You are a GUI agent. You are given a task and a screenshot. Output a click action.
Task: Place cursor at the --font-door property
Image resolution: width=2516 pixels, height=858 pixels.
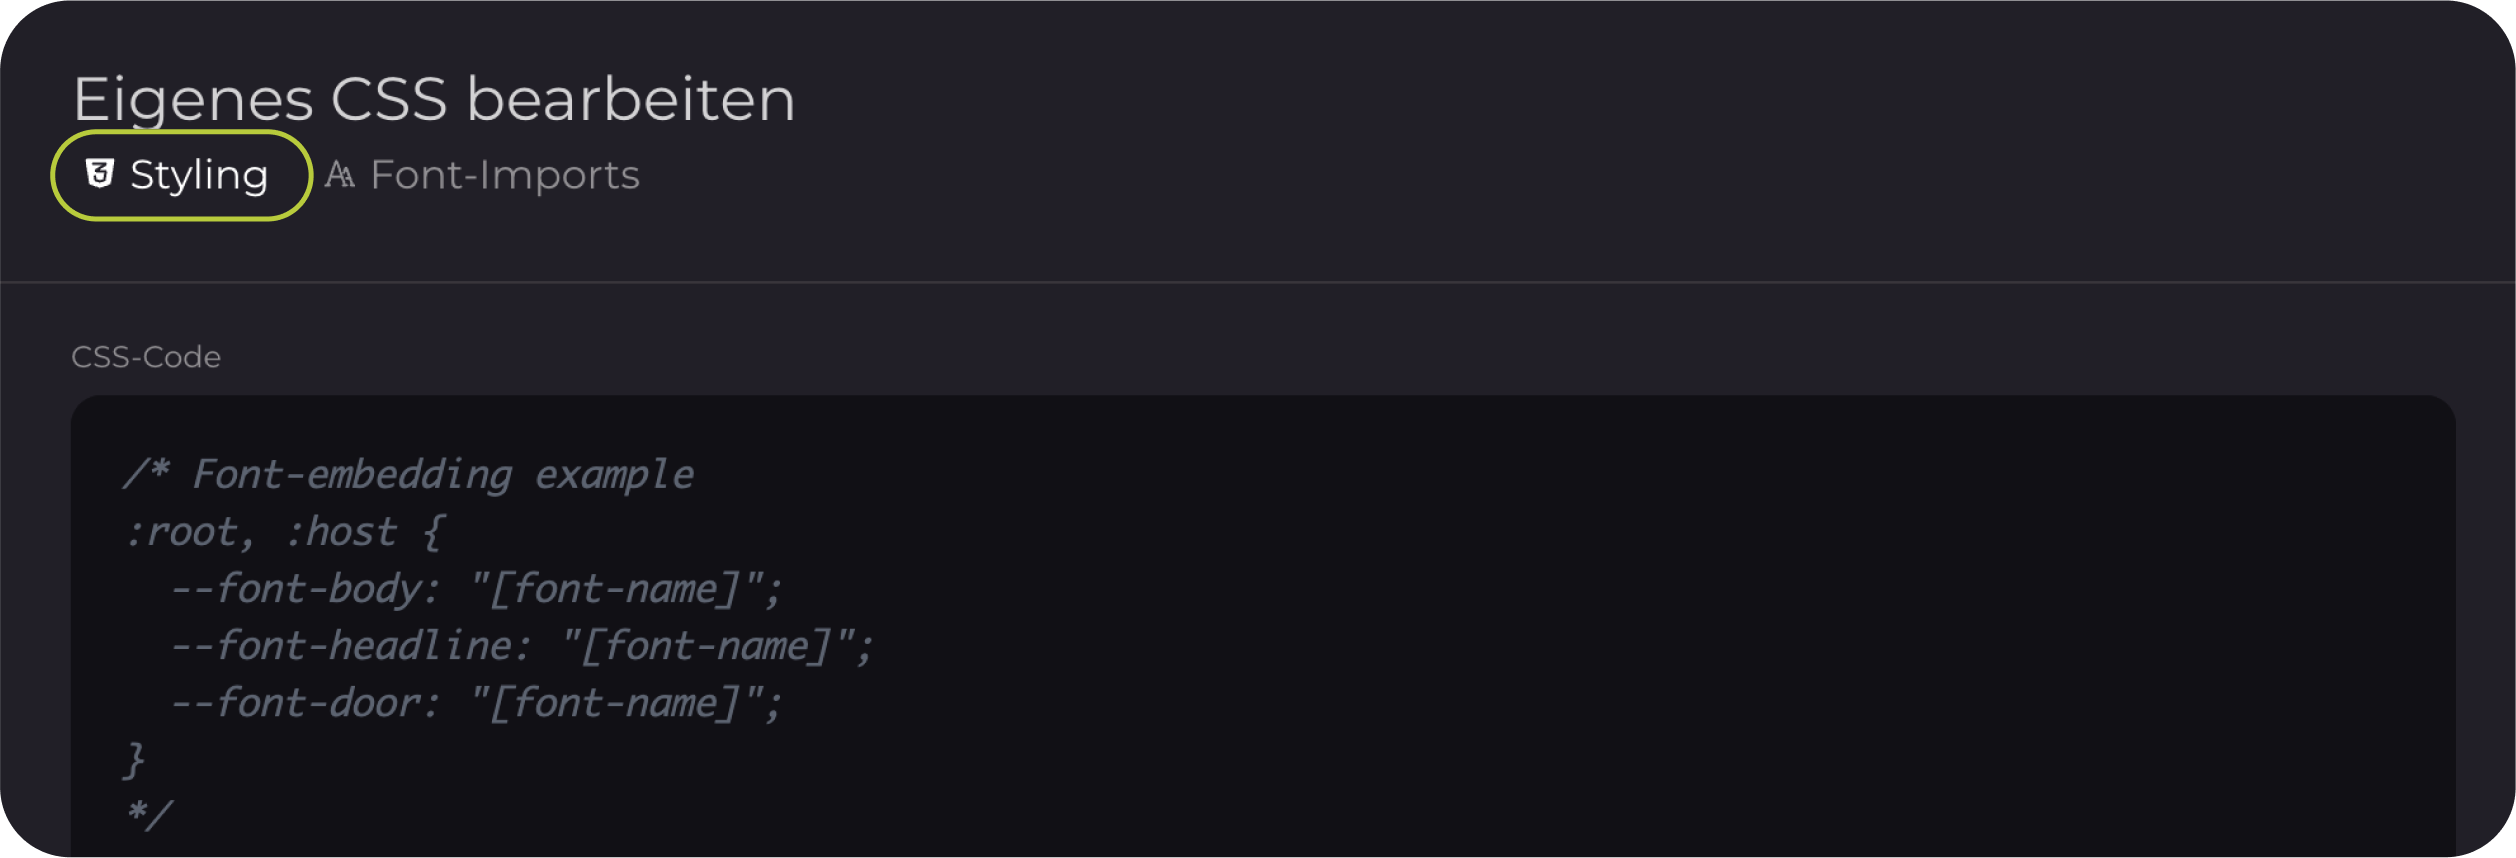click(305, 703)
